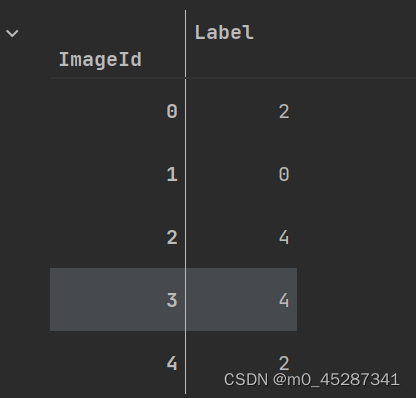Click the highlighted row's blank area left of 3
Screen dimensions: 416x398
[107, 299]
